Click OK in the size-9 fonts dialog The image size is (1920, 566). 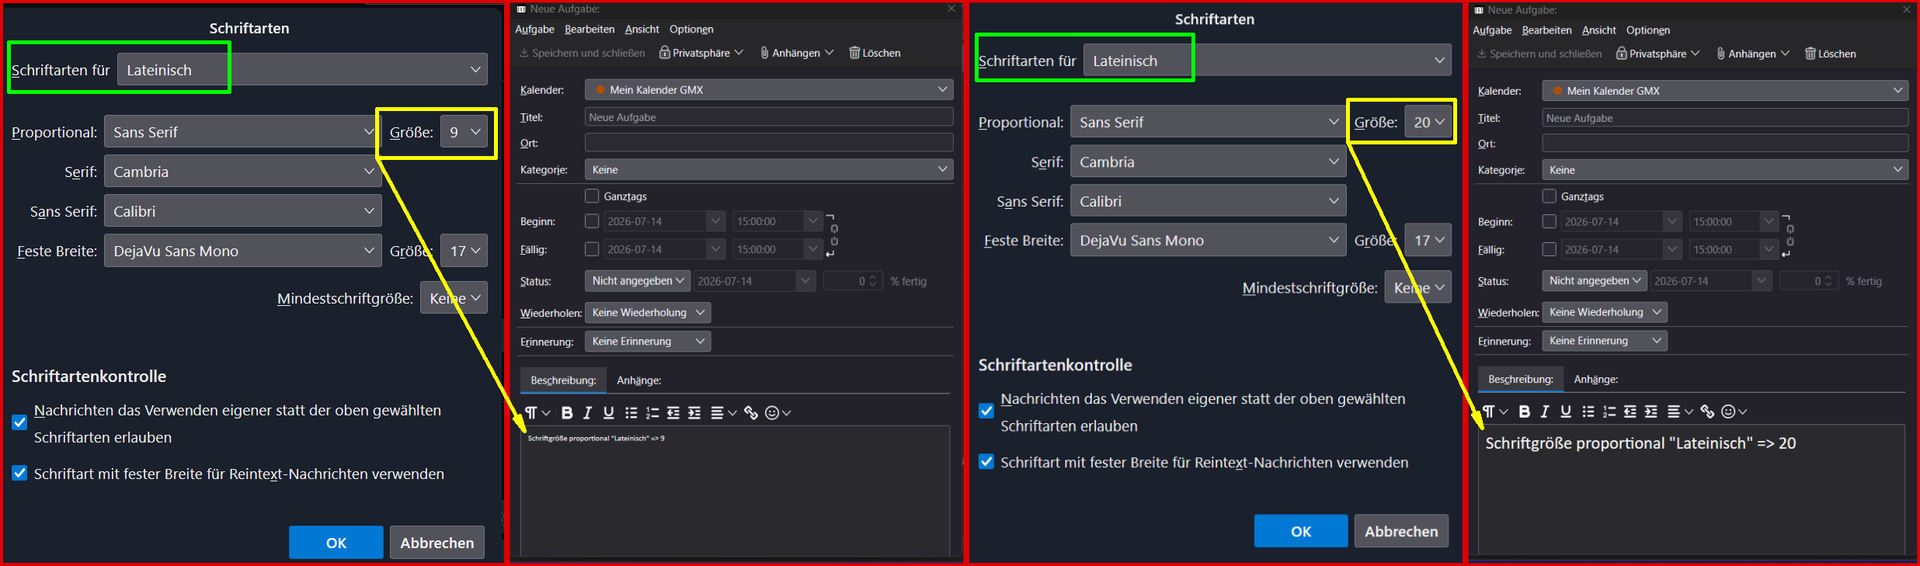click(x=336, y=542)
